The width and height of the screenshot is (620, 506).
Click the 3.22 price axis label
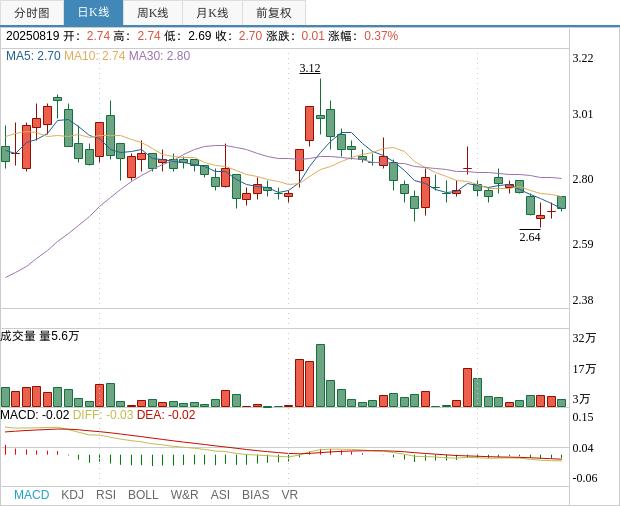pyautogui.click(x=583, y=59)
